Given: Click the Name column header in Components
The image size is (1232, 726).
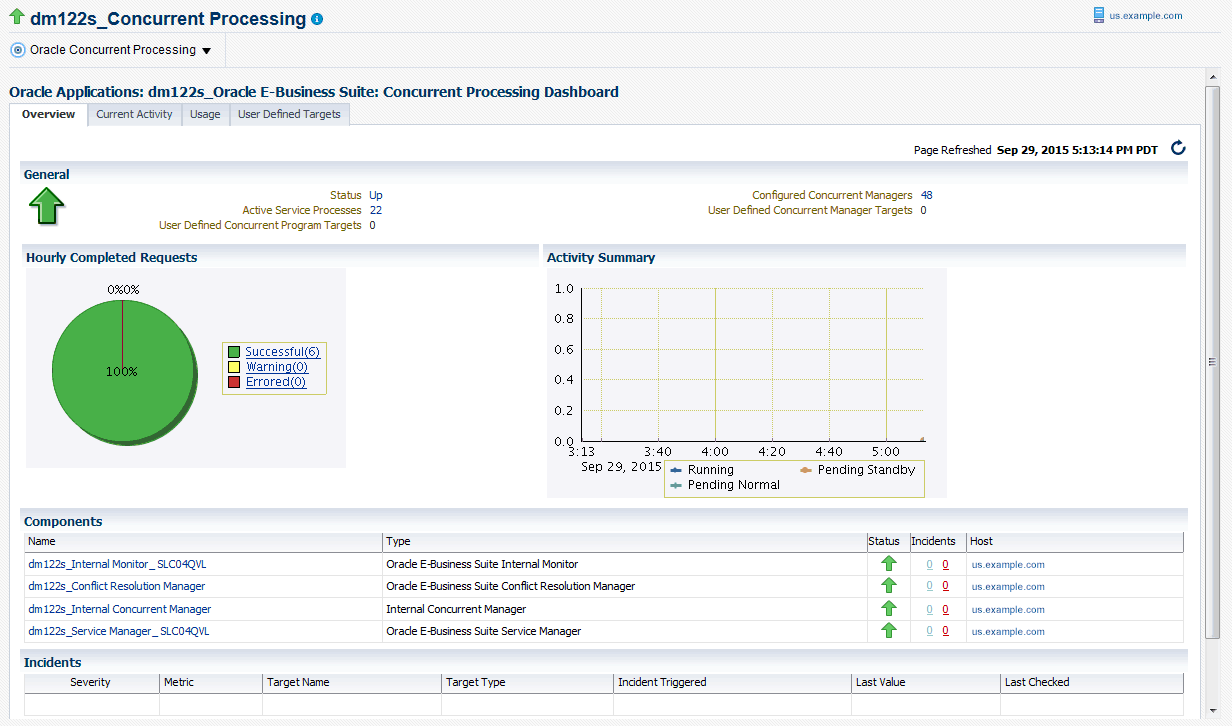Looking at the screenshot, I should [x=204, y=541].
